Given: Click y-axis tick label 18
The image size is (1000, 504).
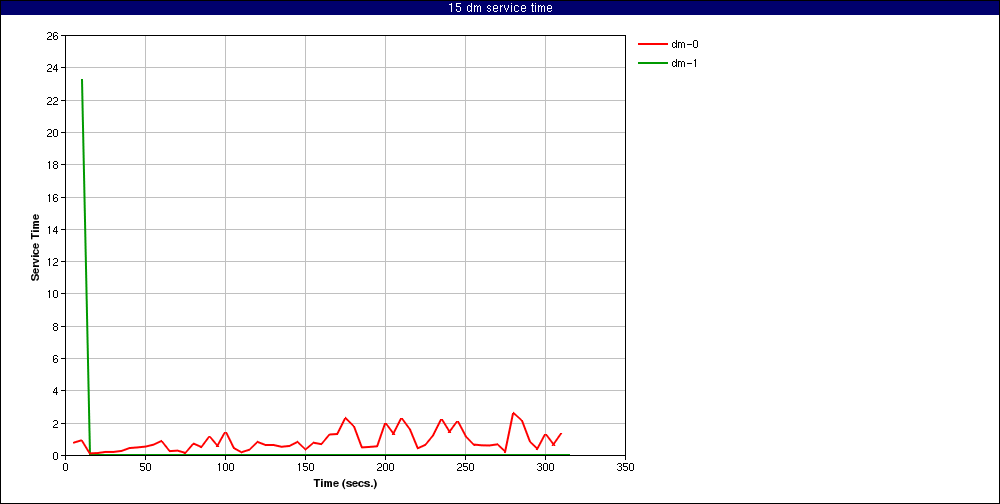Looking at the screenshot, I should [x=52, y=165].
